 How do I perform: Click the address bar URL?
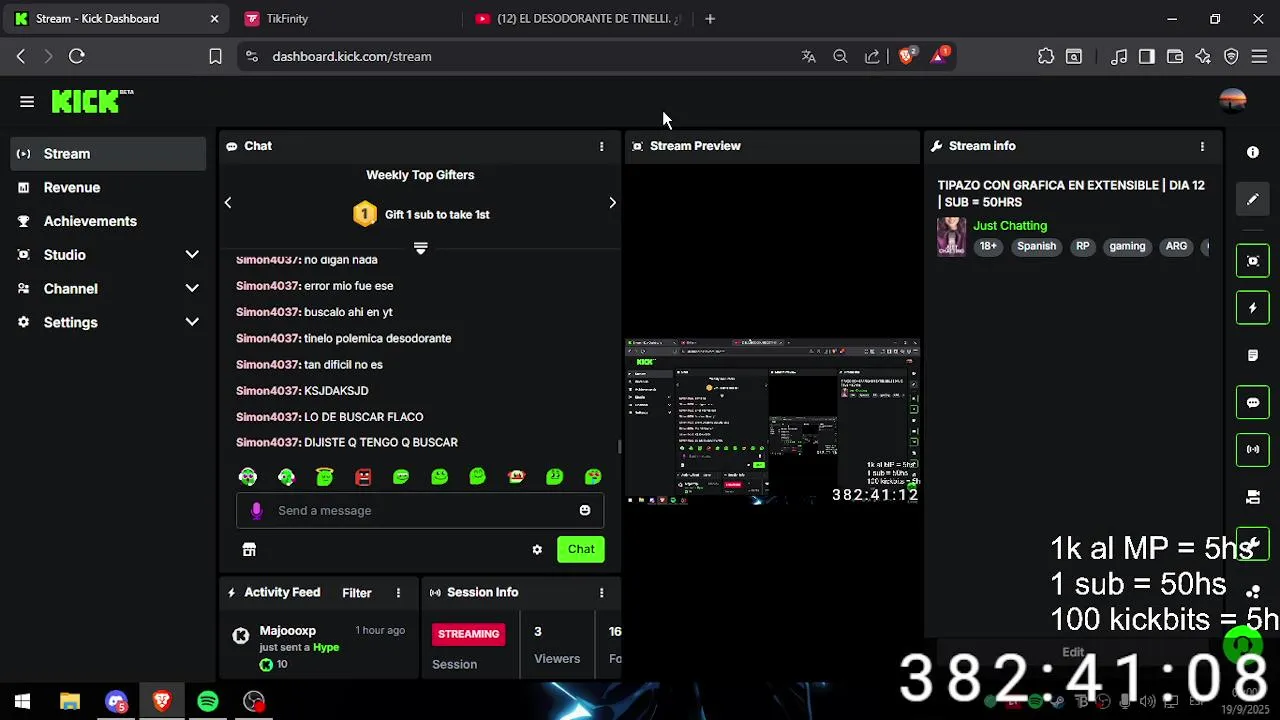(x=352, y=57)
